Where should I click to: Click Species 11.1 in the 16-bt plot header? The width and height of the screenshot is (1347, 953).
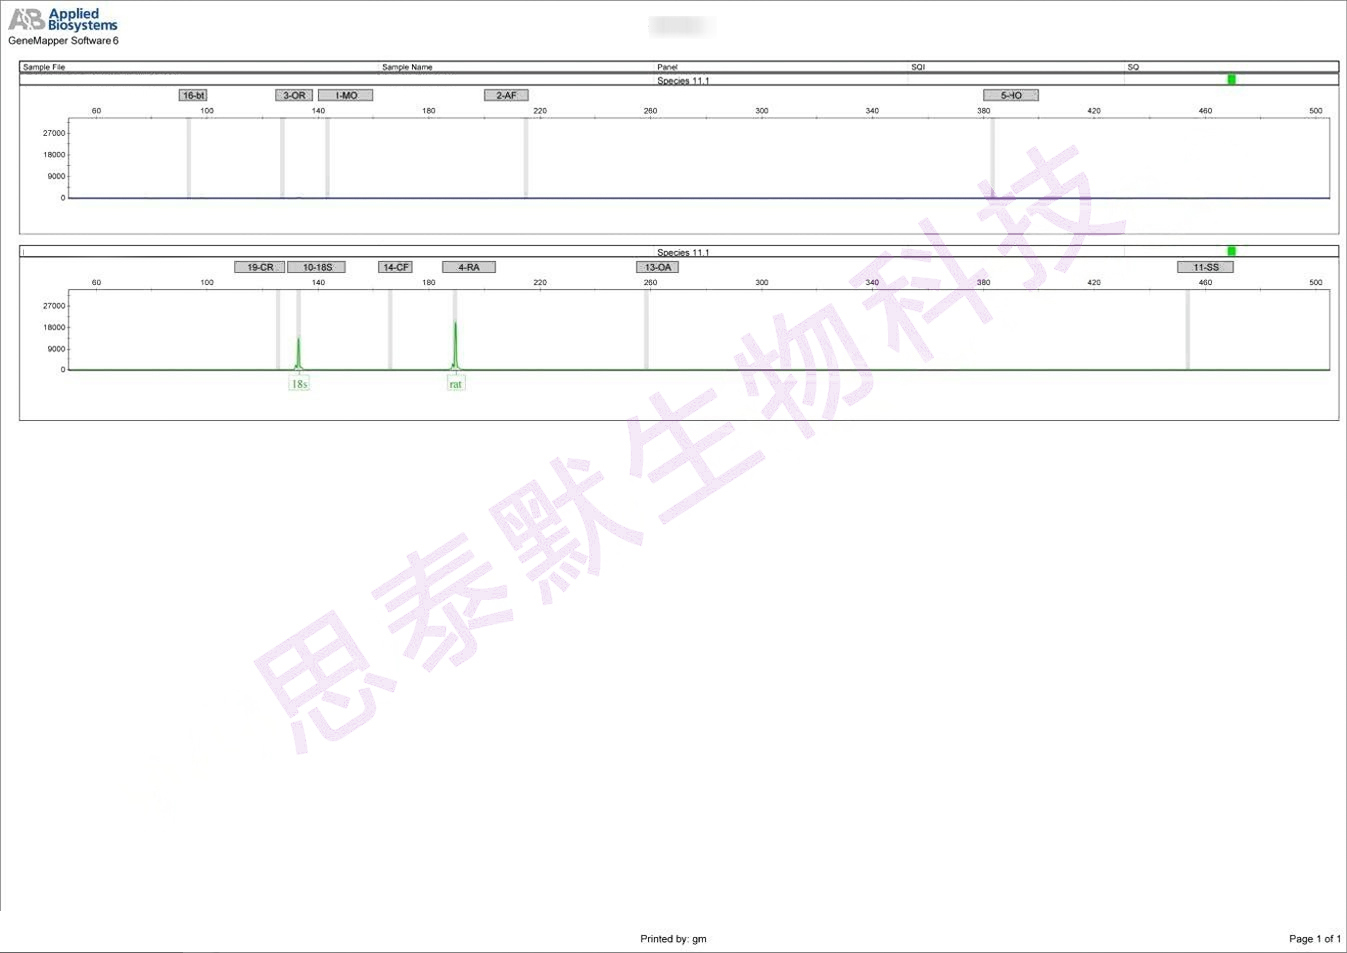683,80
